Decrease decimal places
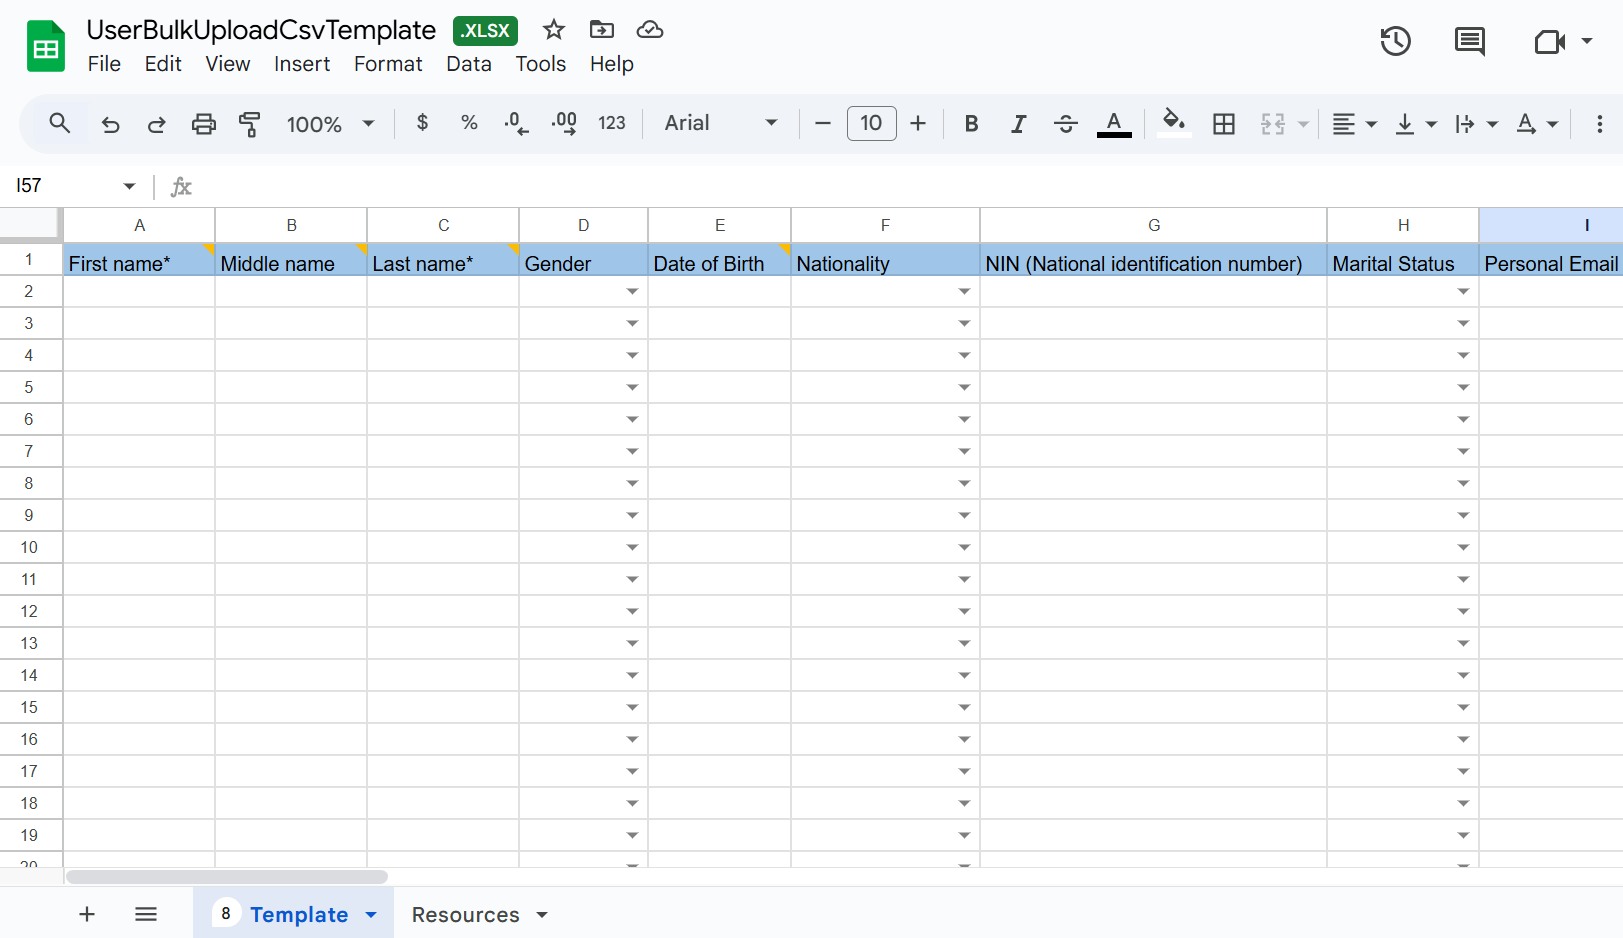Image resolution: width=1623 pixels, height=938 pixels. point(516,123)
